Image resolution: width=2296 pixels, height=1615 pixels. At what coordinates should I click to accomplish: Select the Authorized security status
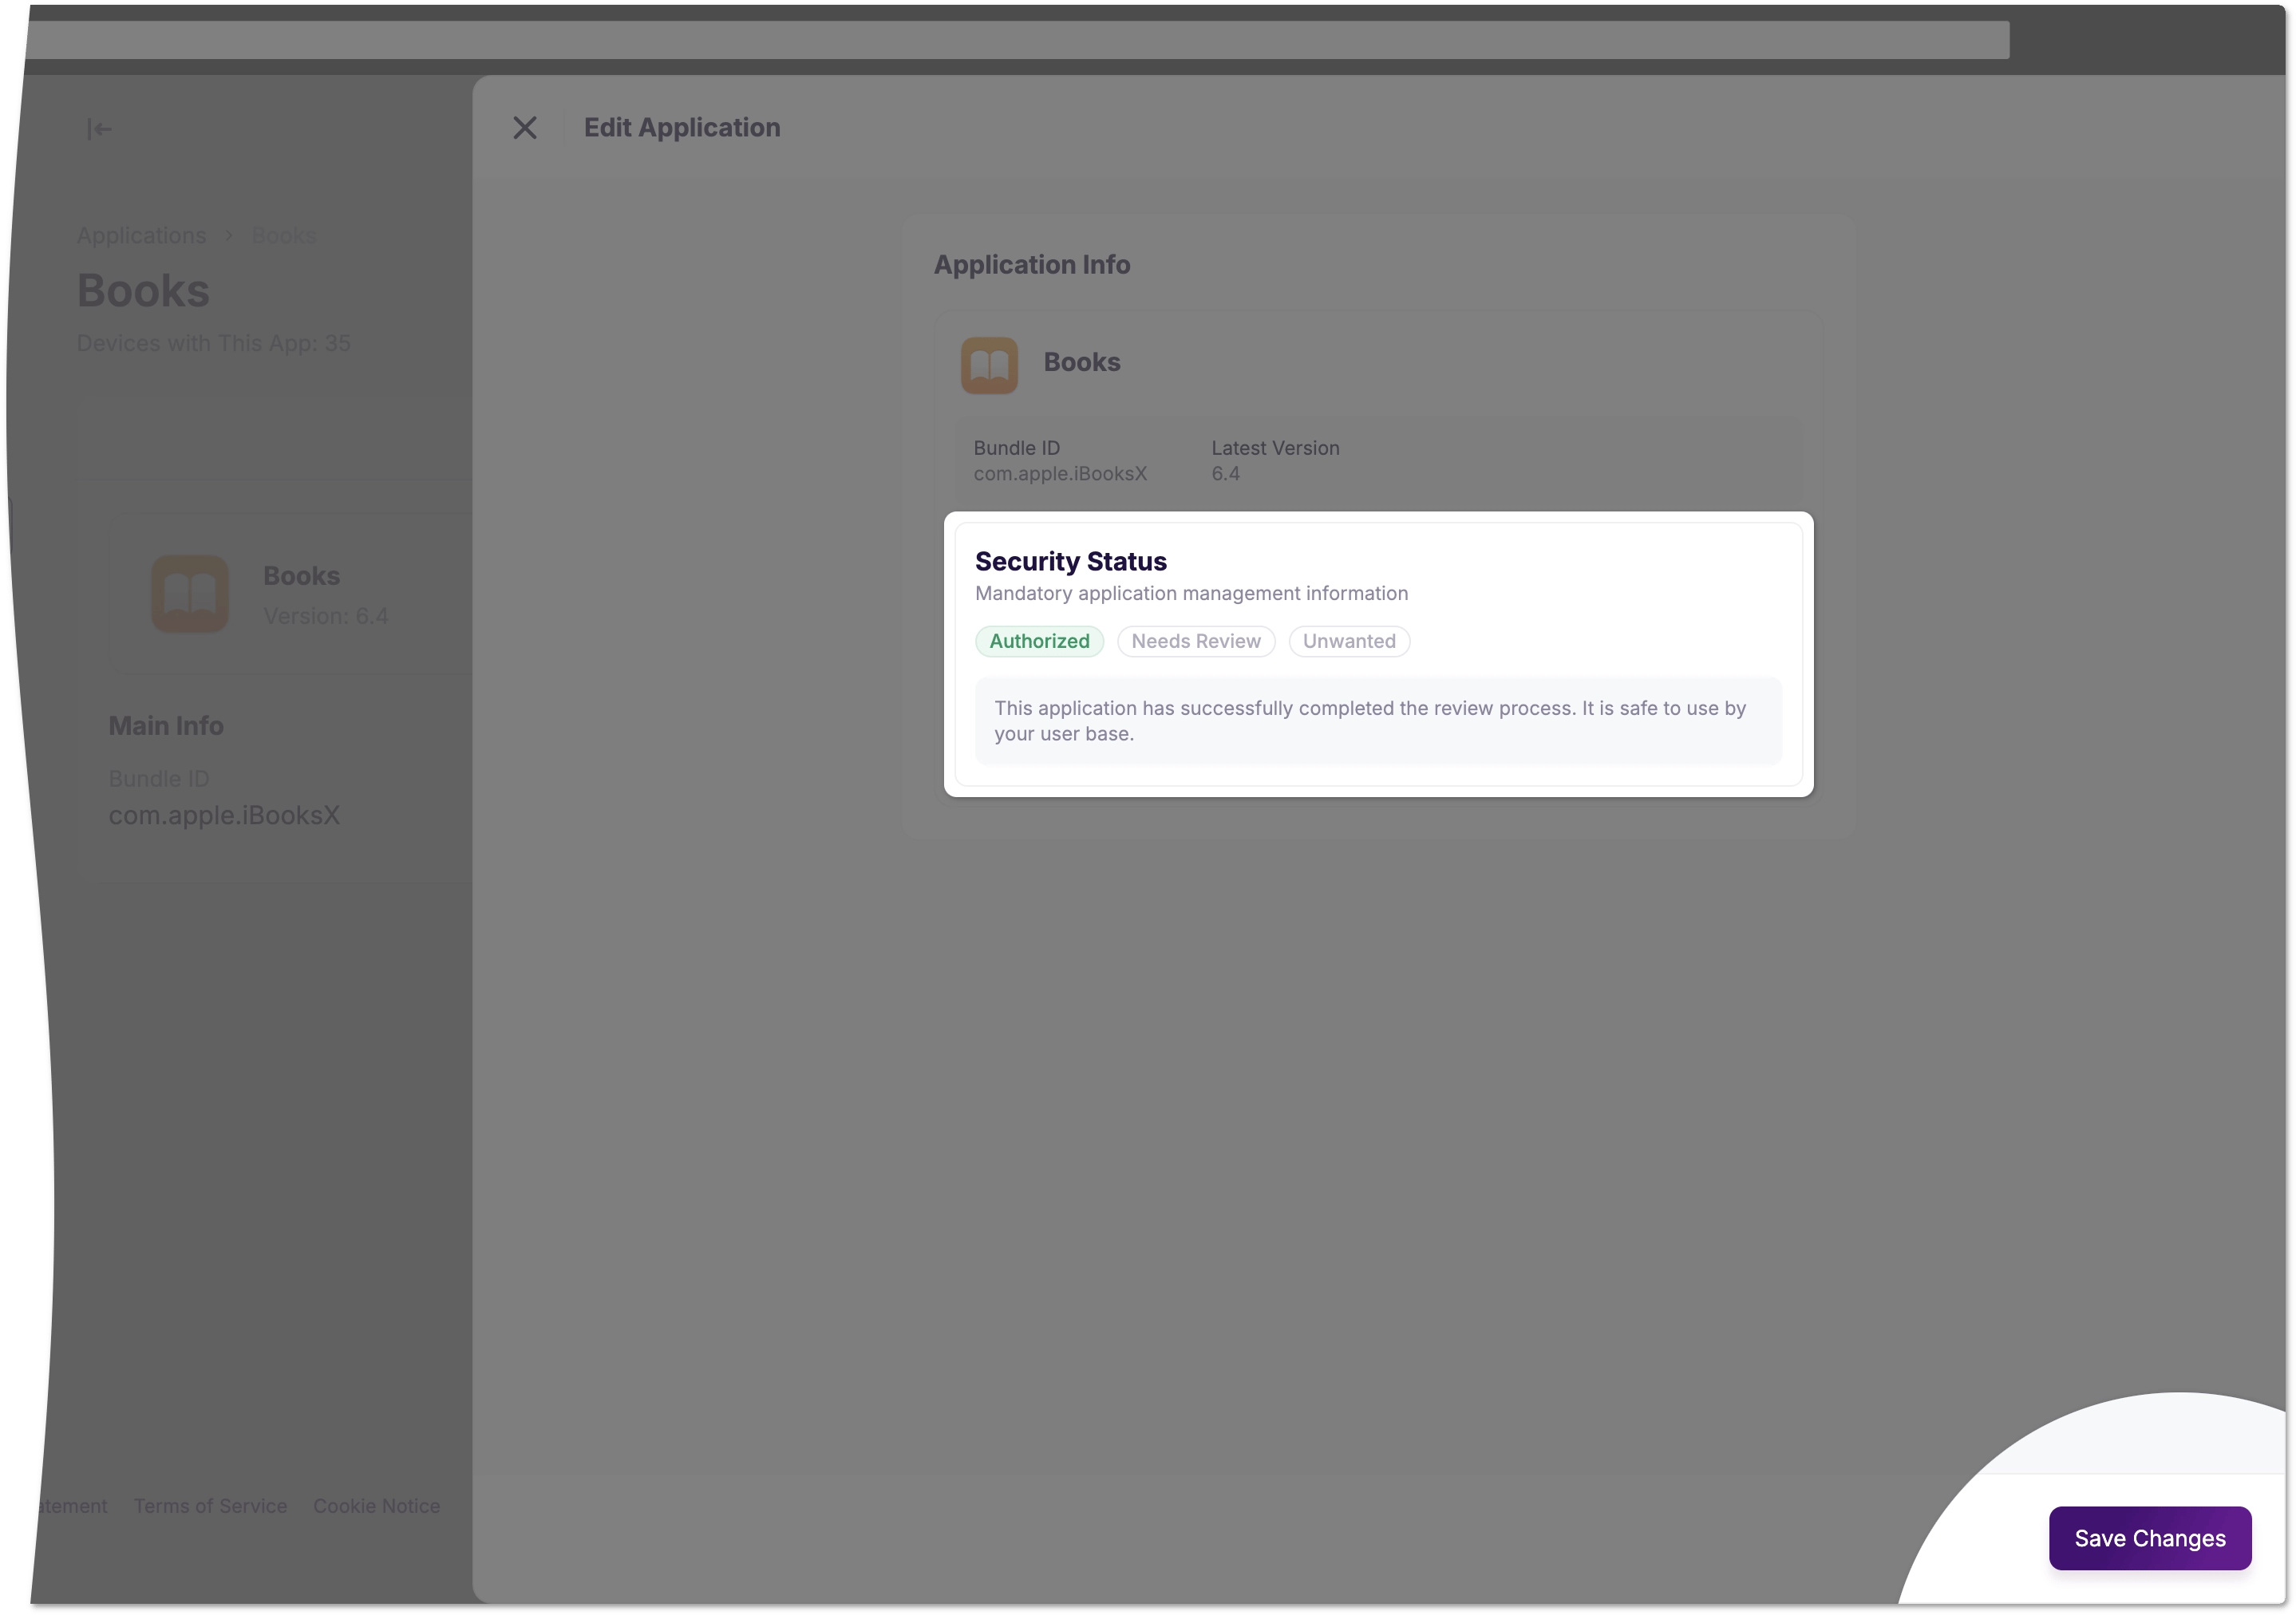(1039, 641)
